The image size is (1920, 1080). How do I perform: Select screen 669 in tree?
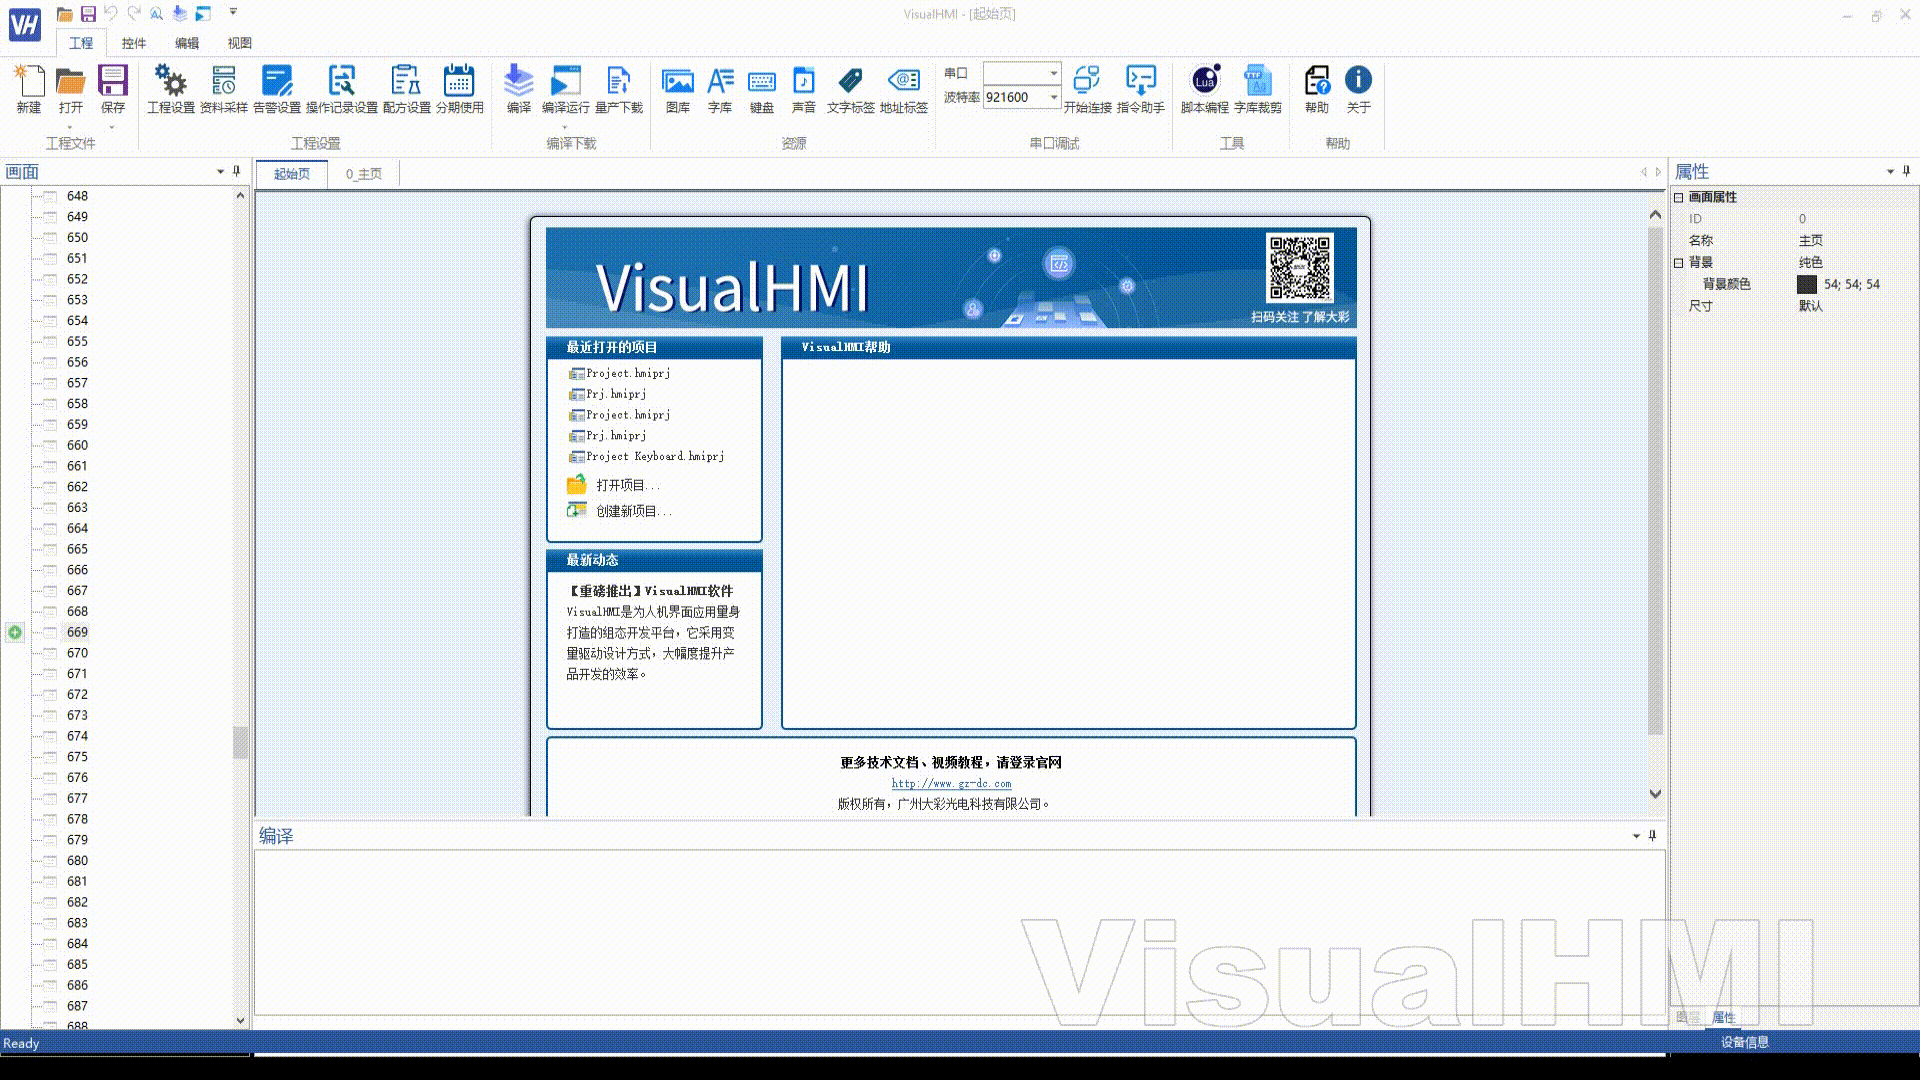77,632
